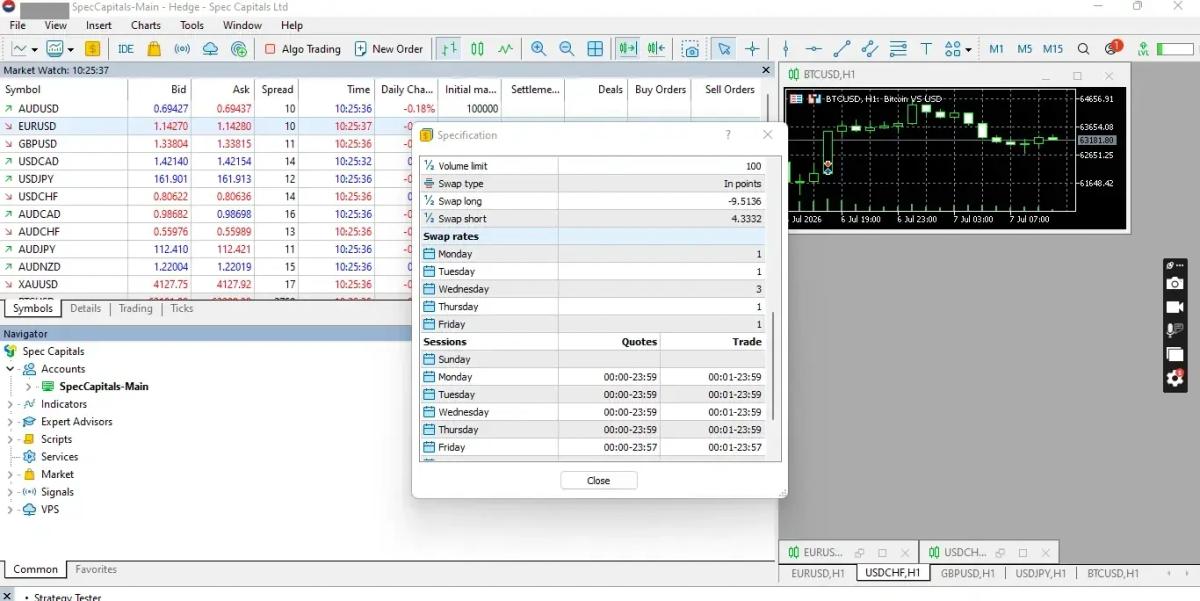Switch to Favorites tab in Navigator

point(96,570)
